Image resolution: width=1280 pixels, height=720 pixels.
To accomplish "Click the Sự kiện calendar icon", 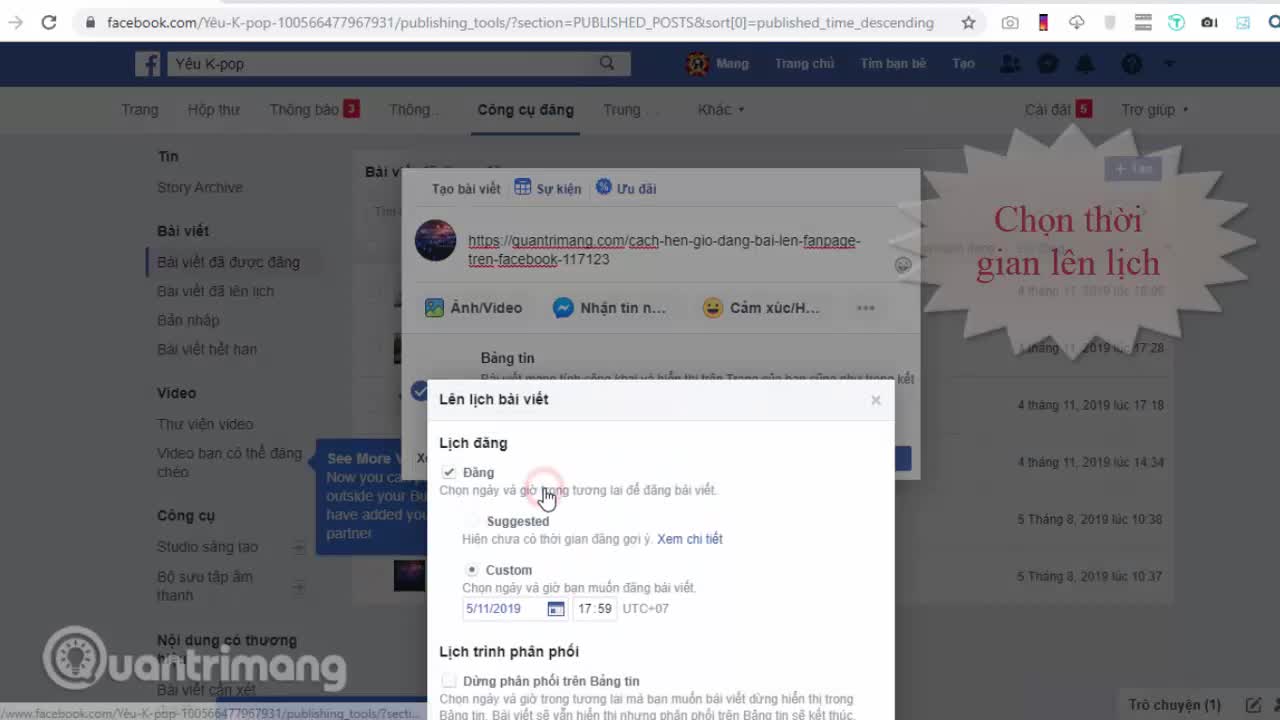I will [x=523, y=187].
